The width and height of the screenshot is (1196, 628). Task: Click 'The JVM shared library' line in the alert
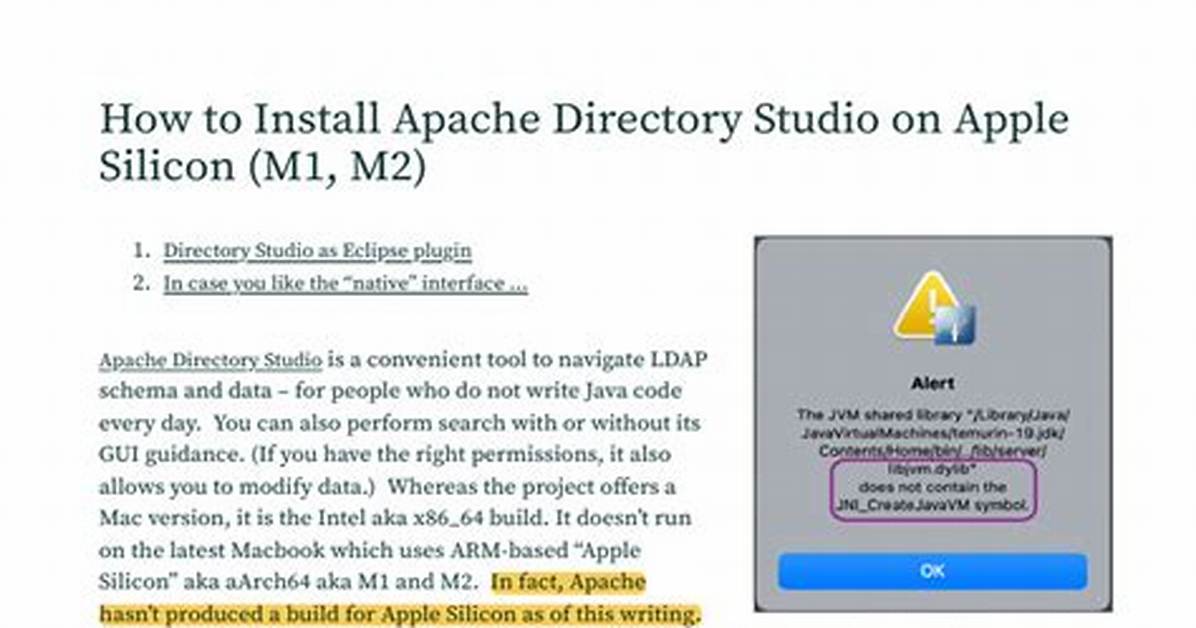[x=932, y=415]
